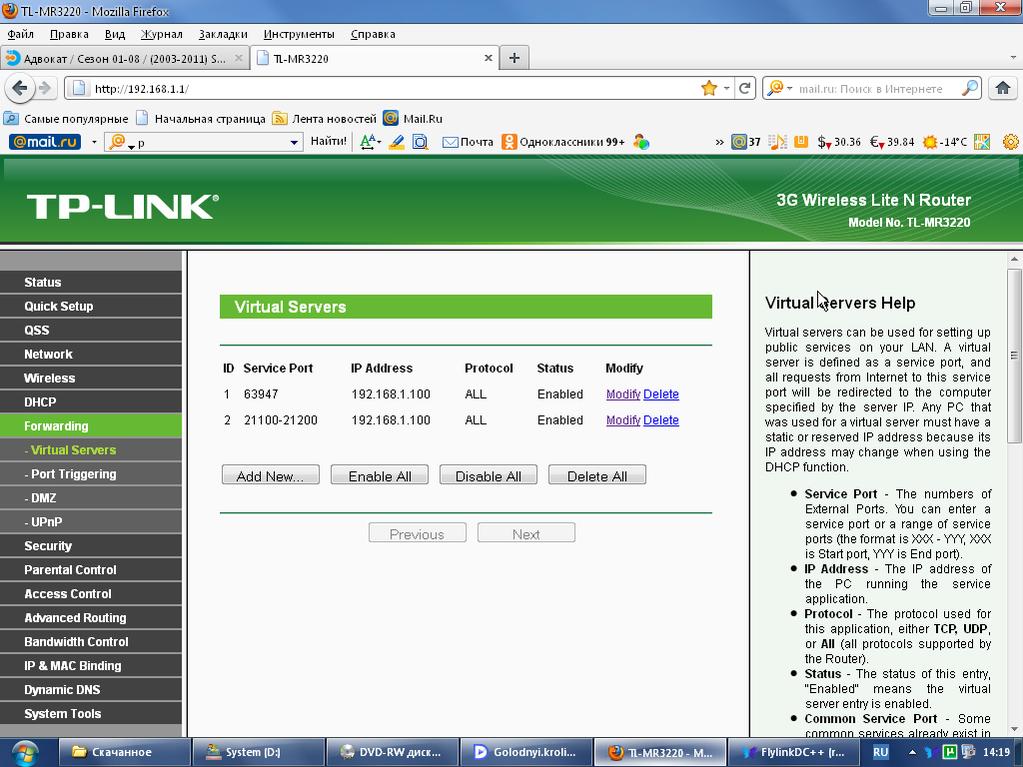The width and height of the screenshot is (1023, 767).
Task: Open the Инструменты menu
Action: pyautogui.click(x=299, y=34)
